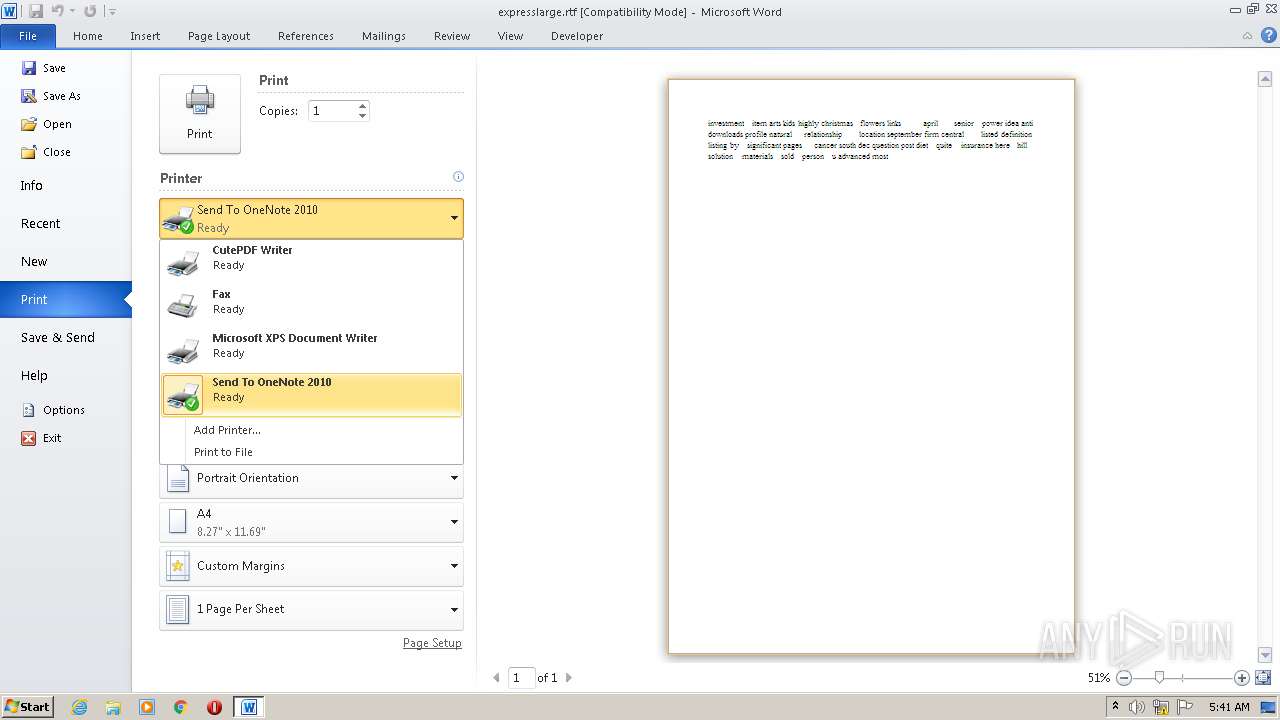The image size is (1280, 720).
Task: Open the Save & Send section
Action: (x=65, y=337)
